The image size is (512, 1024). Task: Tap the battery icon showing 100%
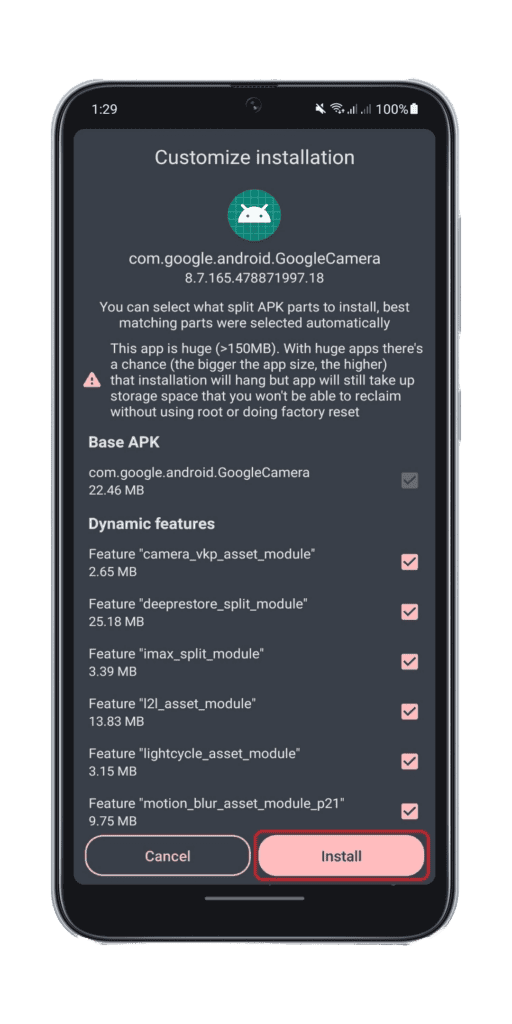[x=414, y=109]
